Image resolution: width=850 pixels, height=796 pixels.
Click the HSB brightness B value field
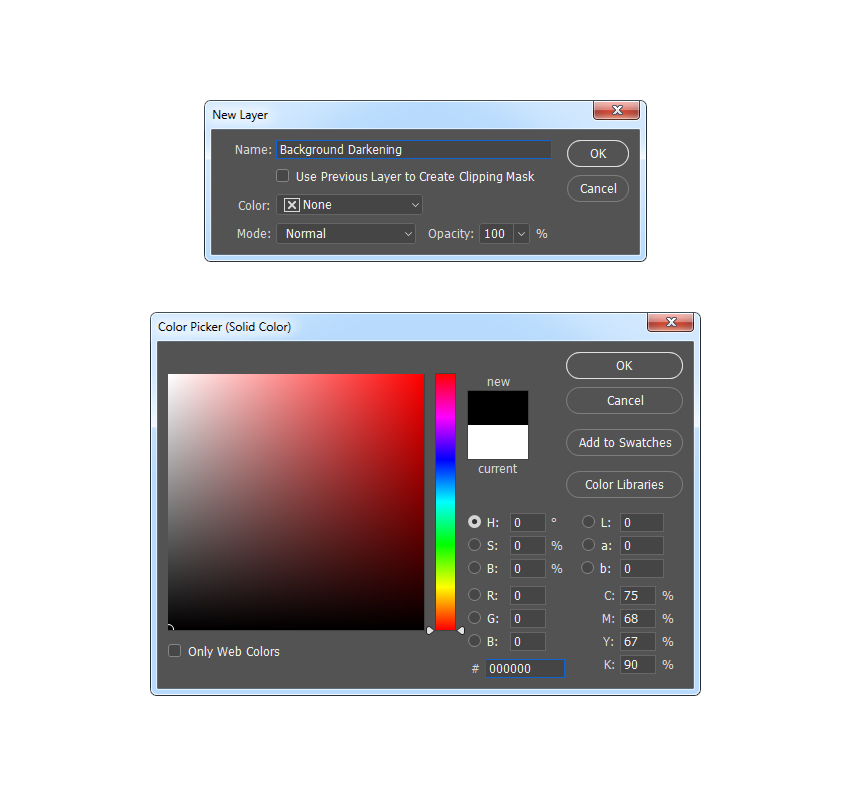tap(527, 569)
